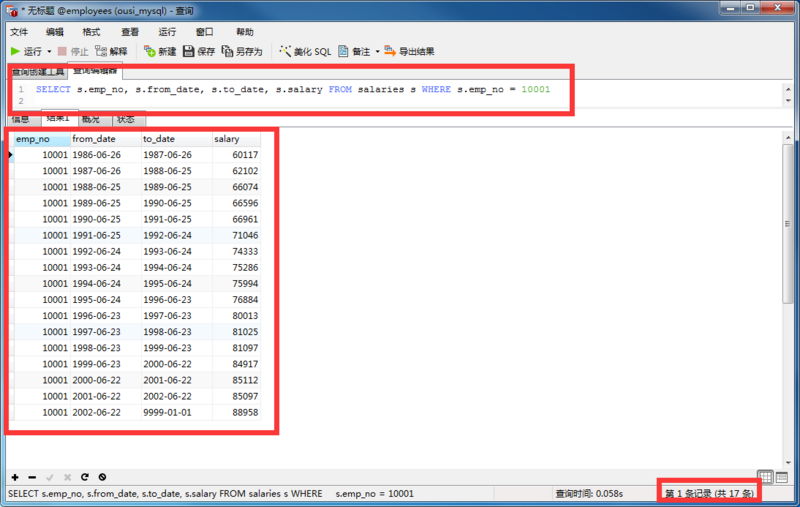This screenshot has height=507, width=800.
Task: Delete the record with the minus icon
Action: tap(32, 477)
